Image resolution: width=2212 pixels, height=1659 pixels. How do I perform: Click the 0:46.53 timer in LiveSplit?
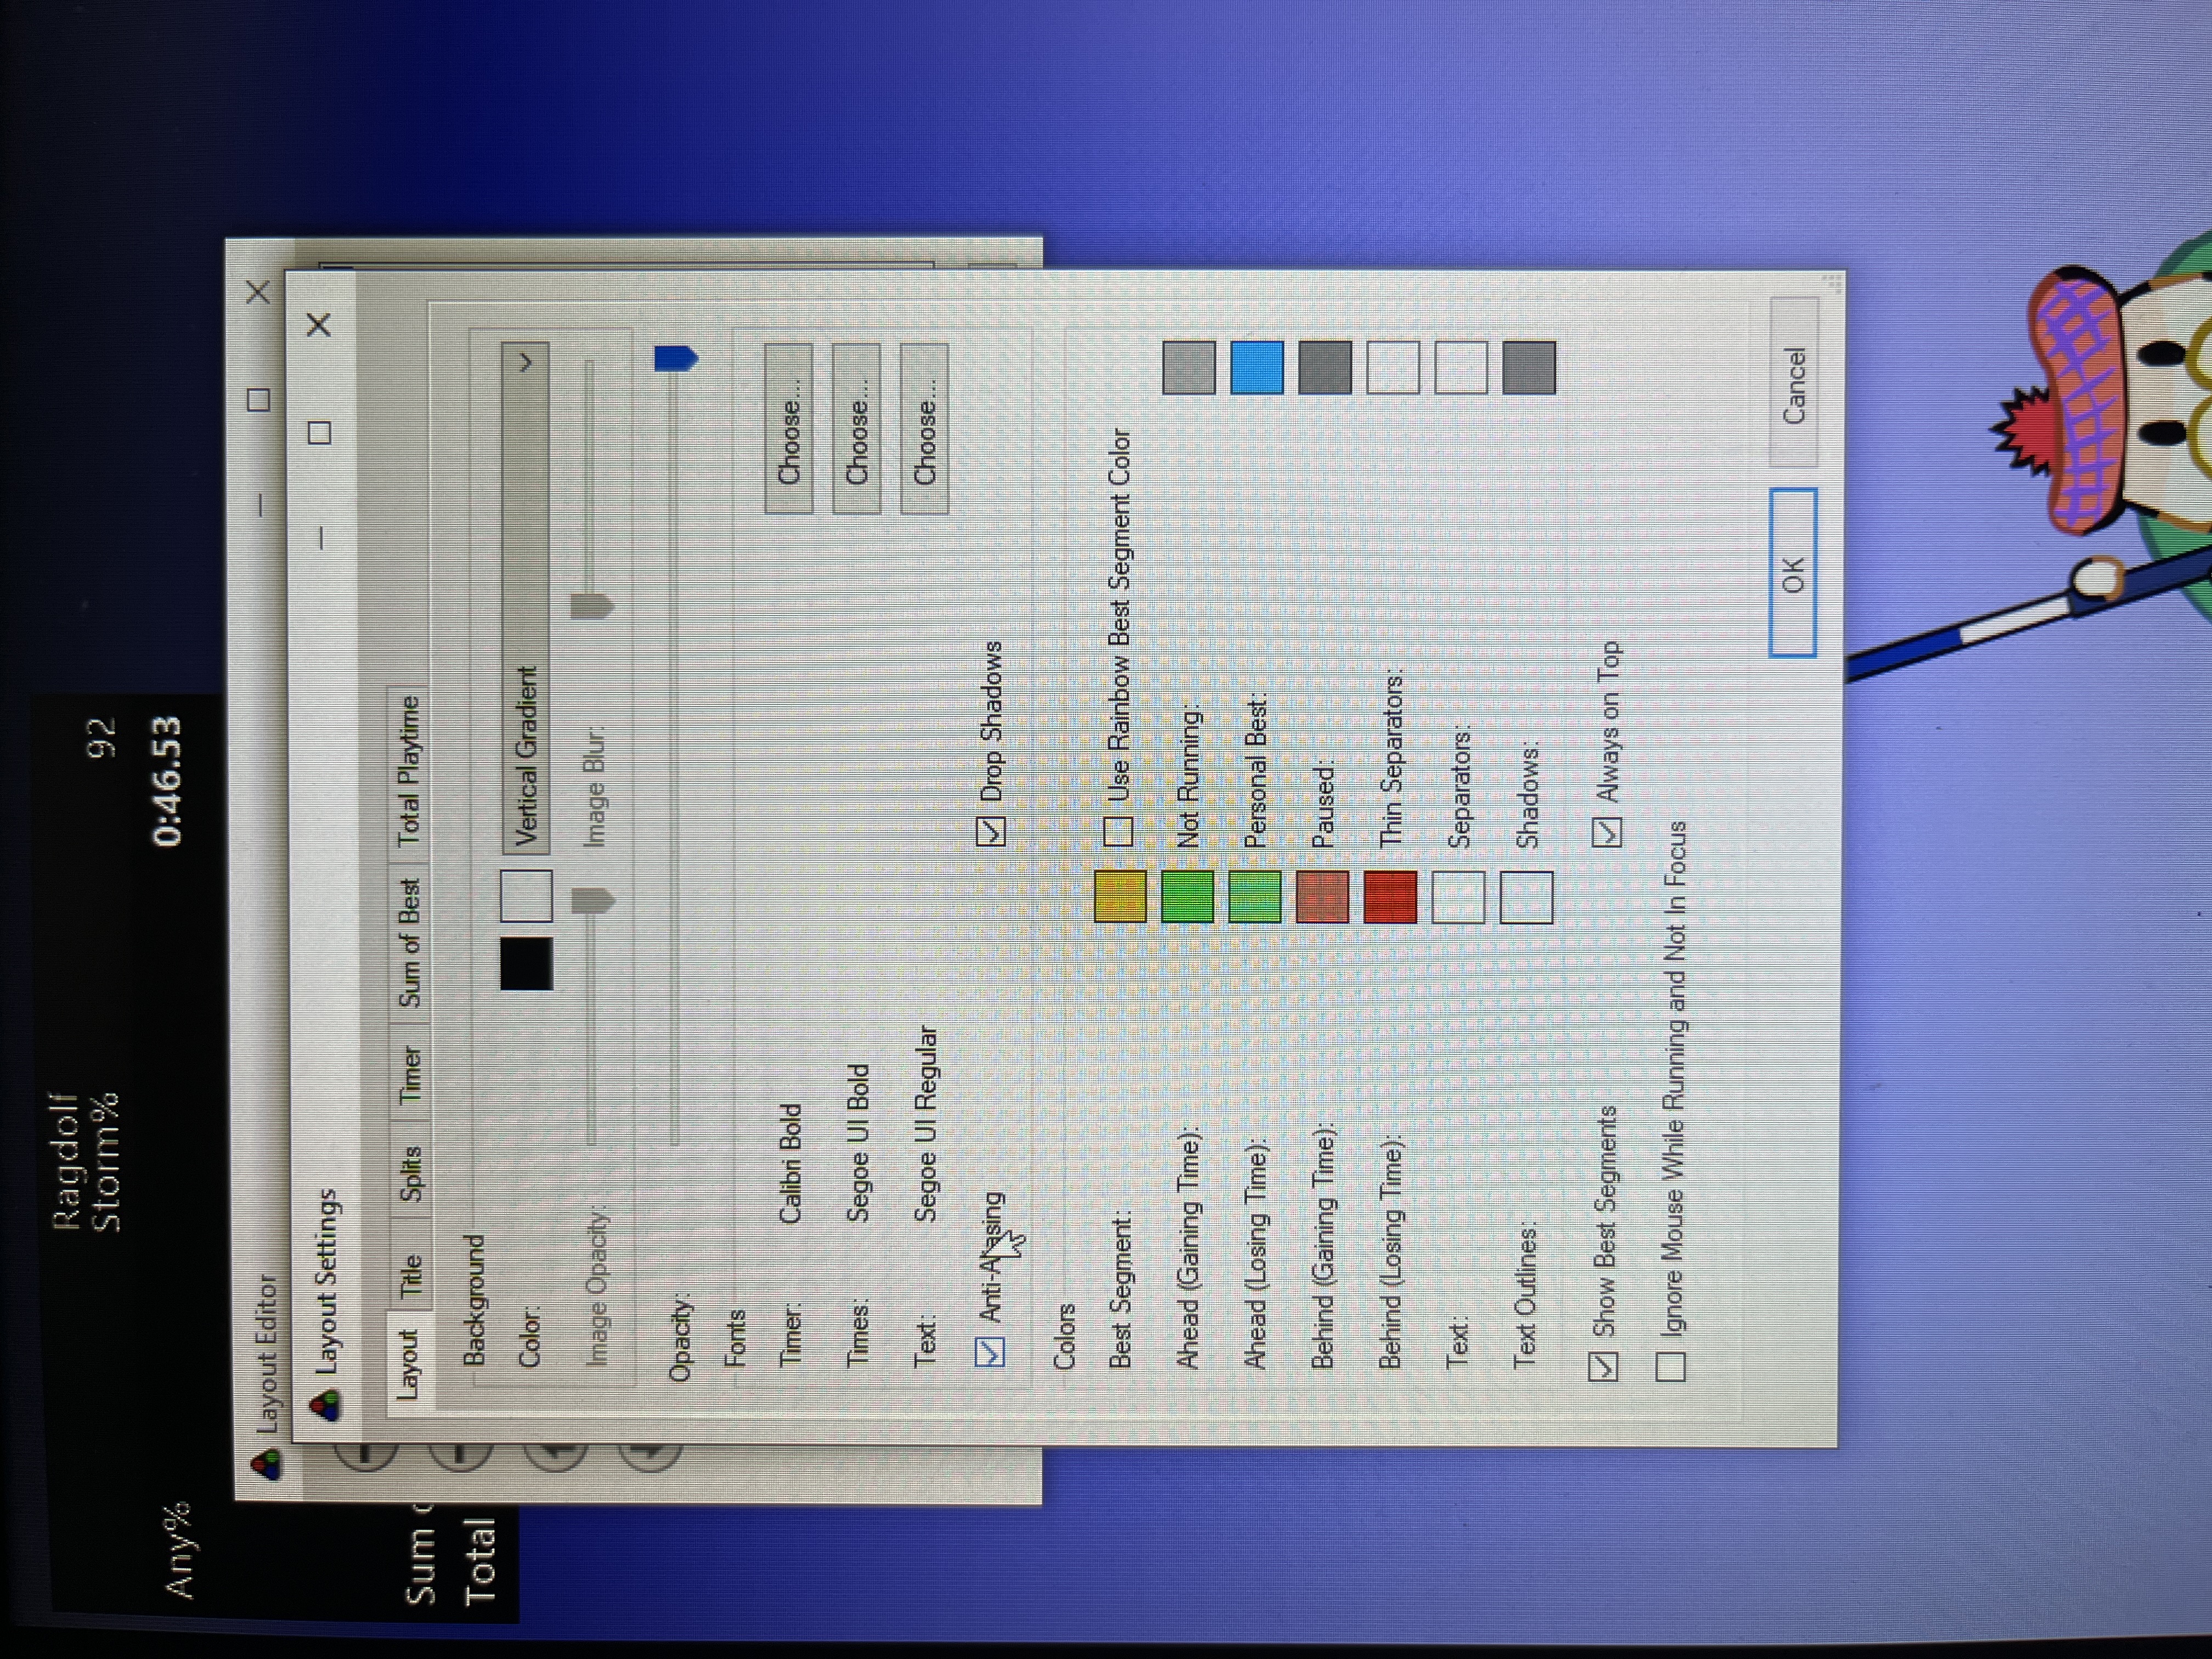tap(167, 780)
